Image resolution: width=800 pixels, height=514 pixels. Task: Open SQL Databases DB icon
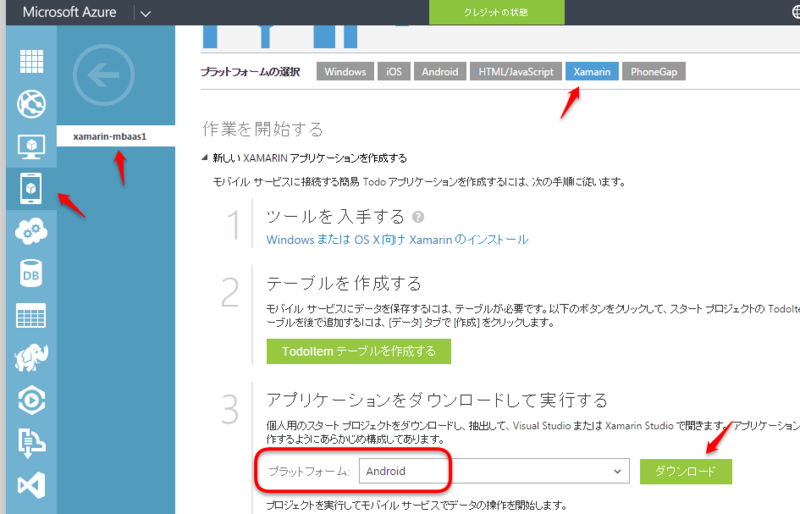click(x=31, y=274)
